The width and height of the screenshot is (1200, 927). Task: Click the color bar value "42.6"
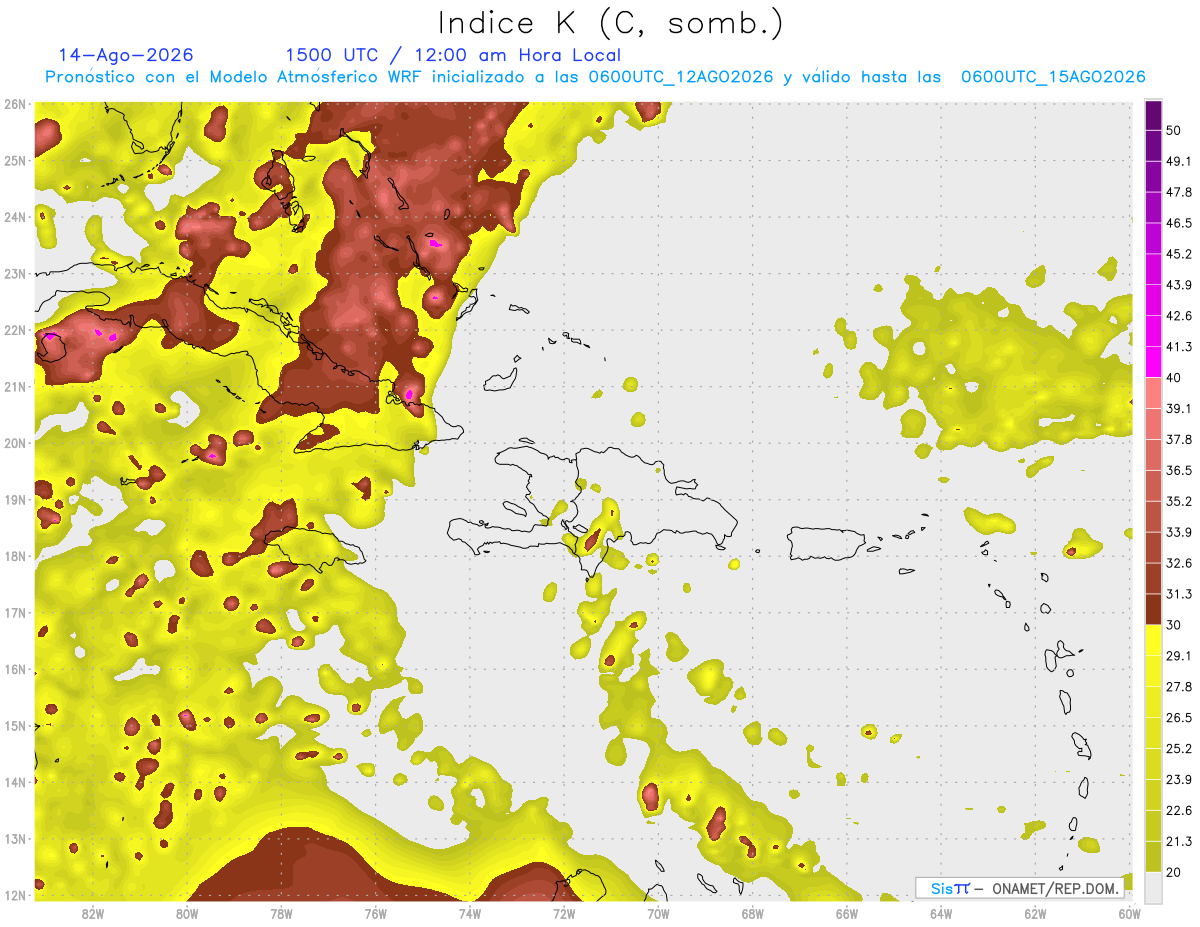1178,316
